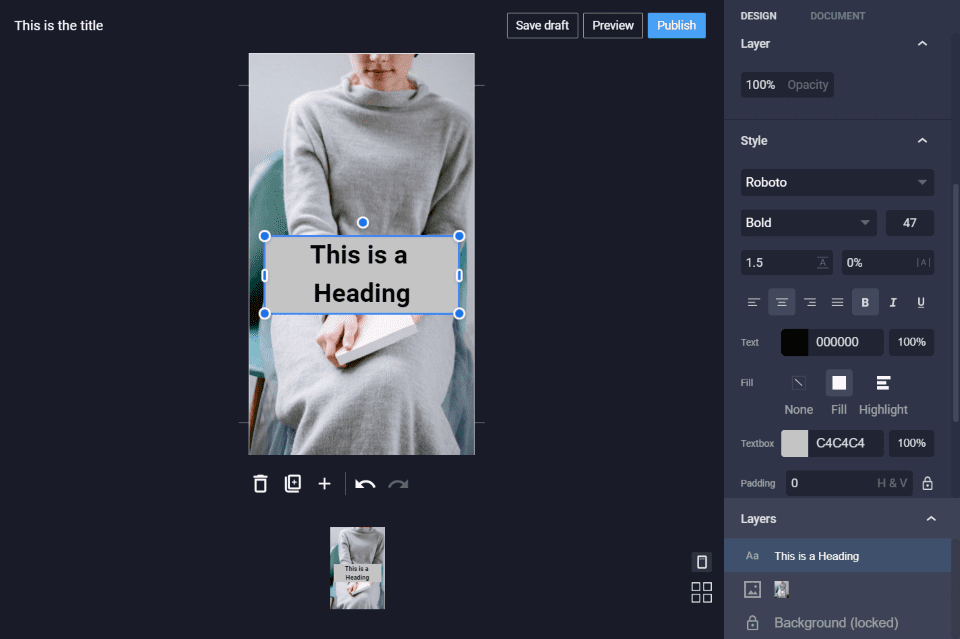This screenshot has height=639, width=960.
Task: Click the Publish button
Action: click(676, 25)
